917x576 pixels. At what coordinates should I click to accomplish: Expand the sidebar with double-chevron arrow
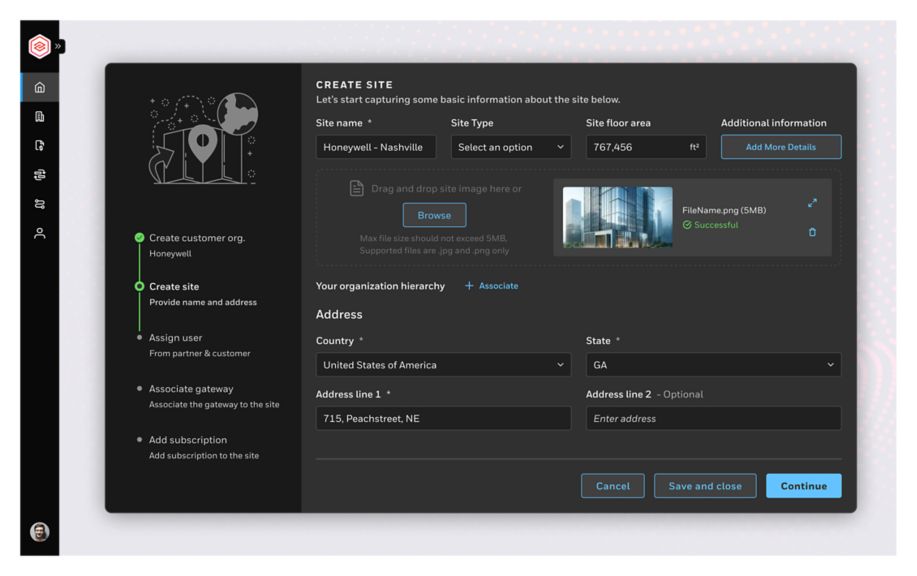pyautogui.click(x=59, y=46)
